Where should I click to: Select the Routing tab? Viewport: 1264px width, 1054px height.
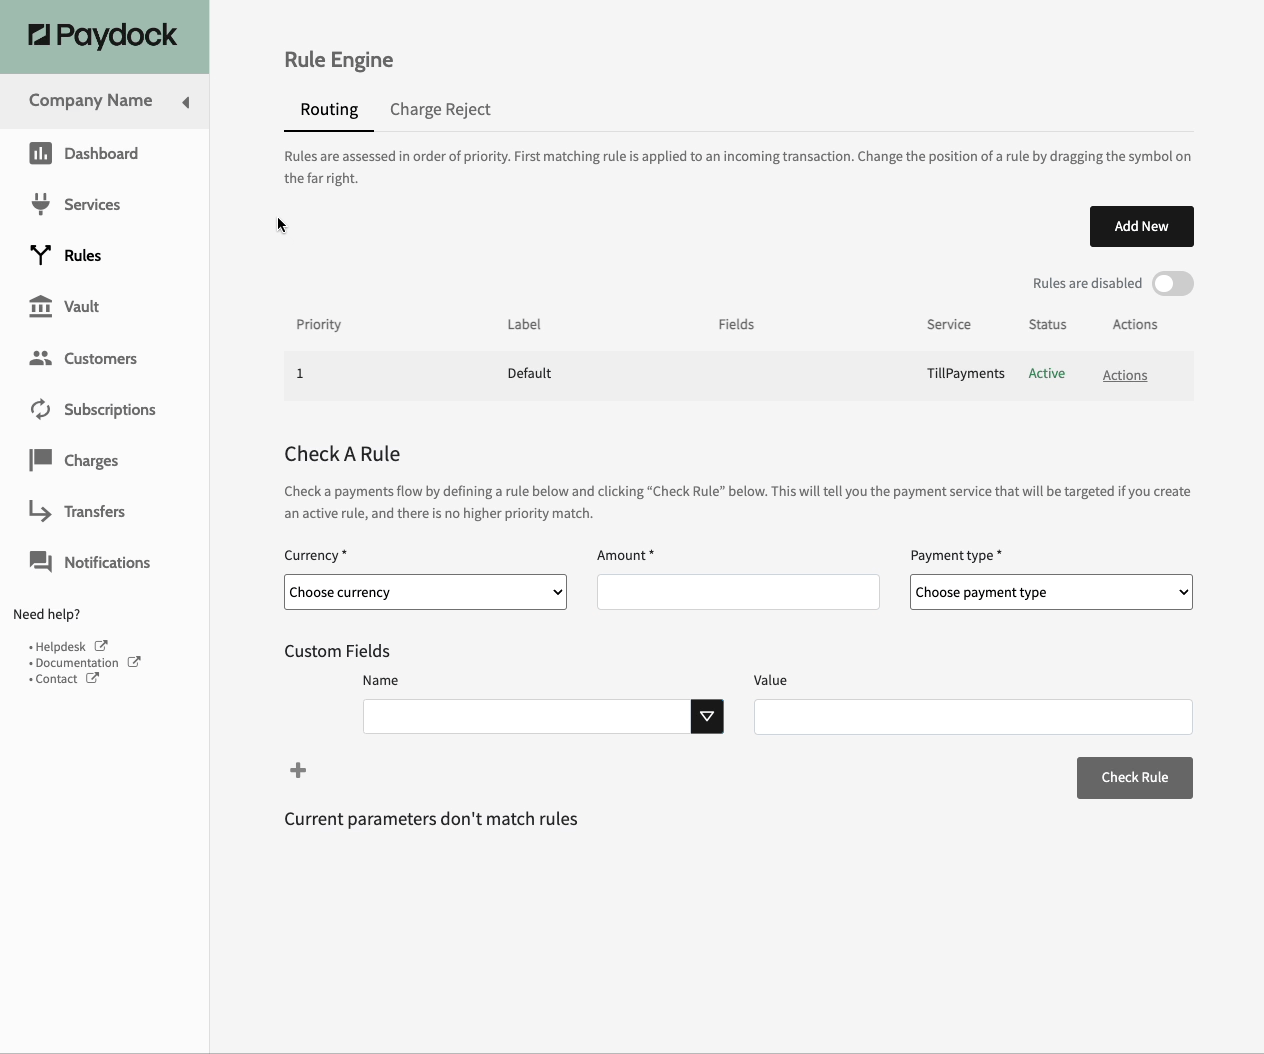[329, 109]
